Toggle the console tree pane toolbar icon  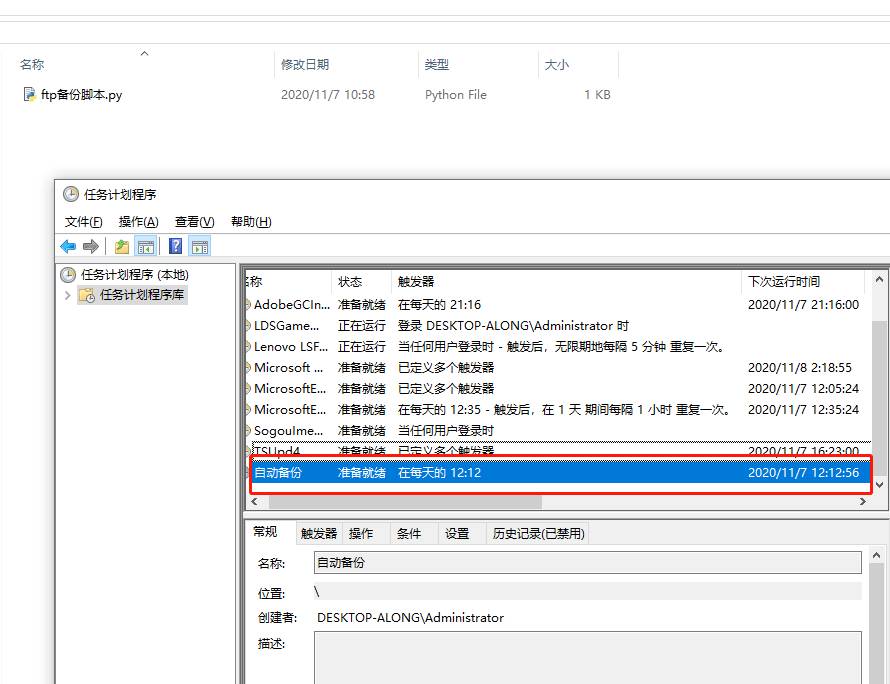(146, 246)
